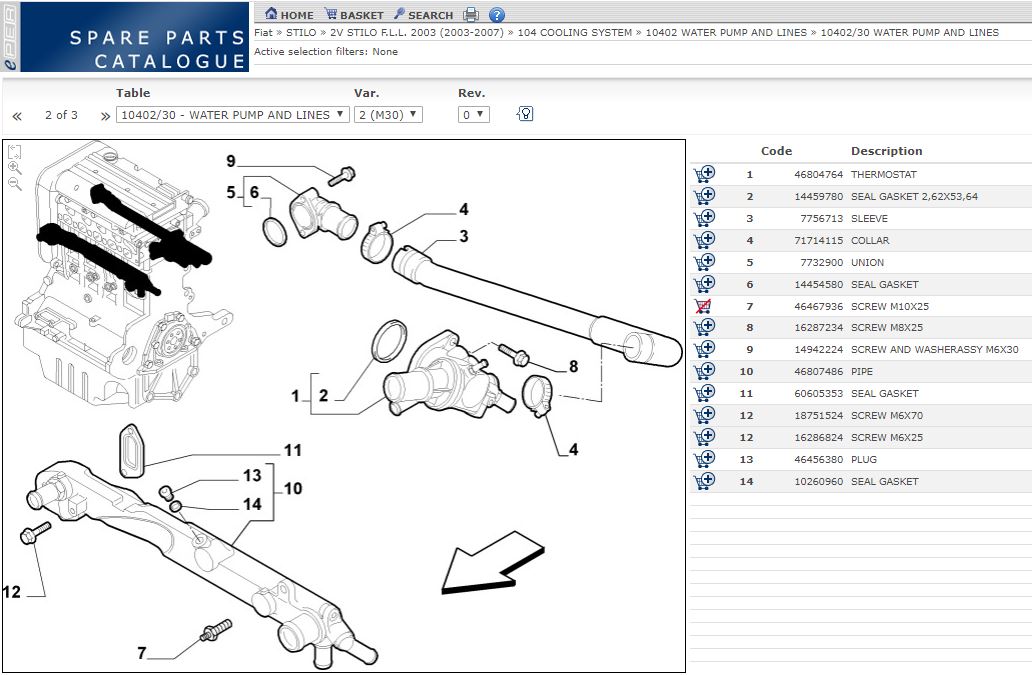This screenshot has height=675, width=1032.
Task: Click the Description column header
Action: (886, 151)
